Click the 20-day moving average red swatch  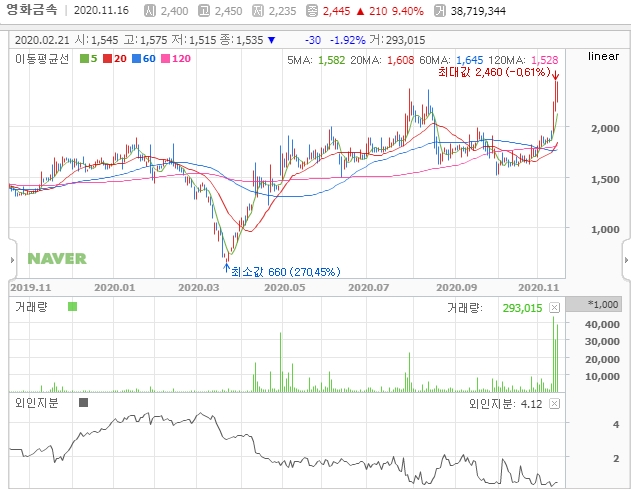[x=107, y=59]
